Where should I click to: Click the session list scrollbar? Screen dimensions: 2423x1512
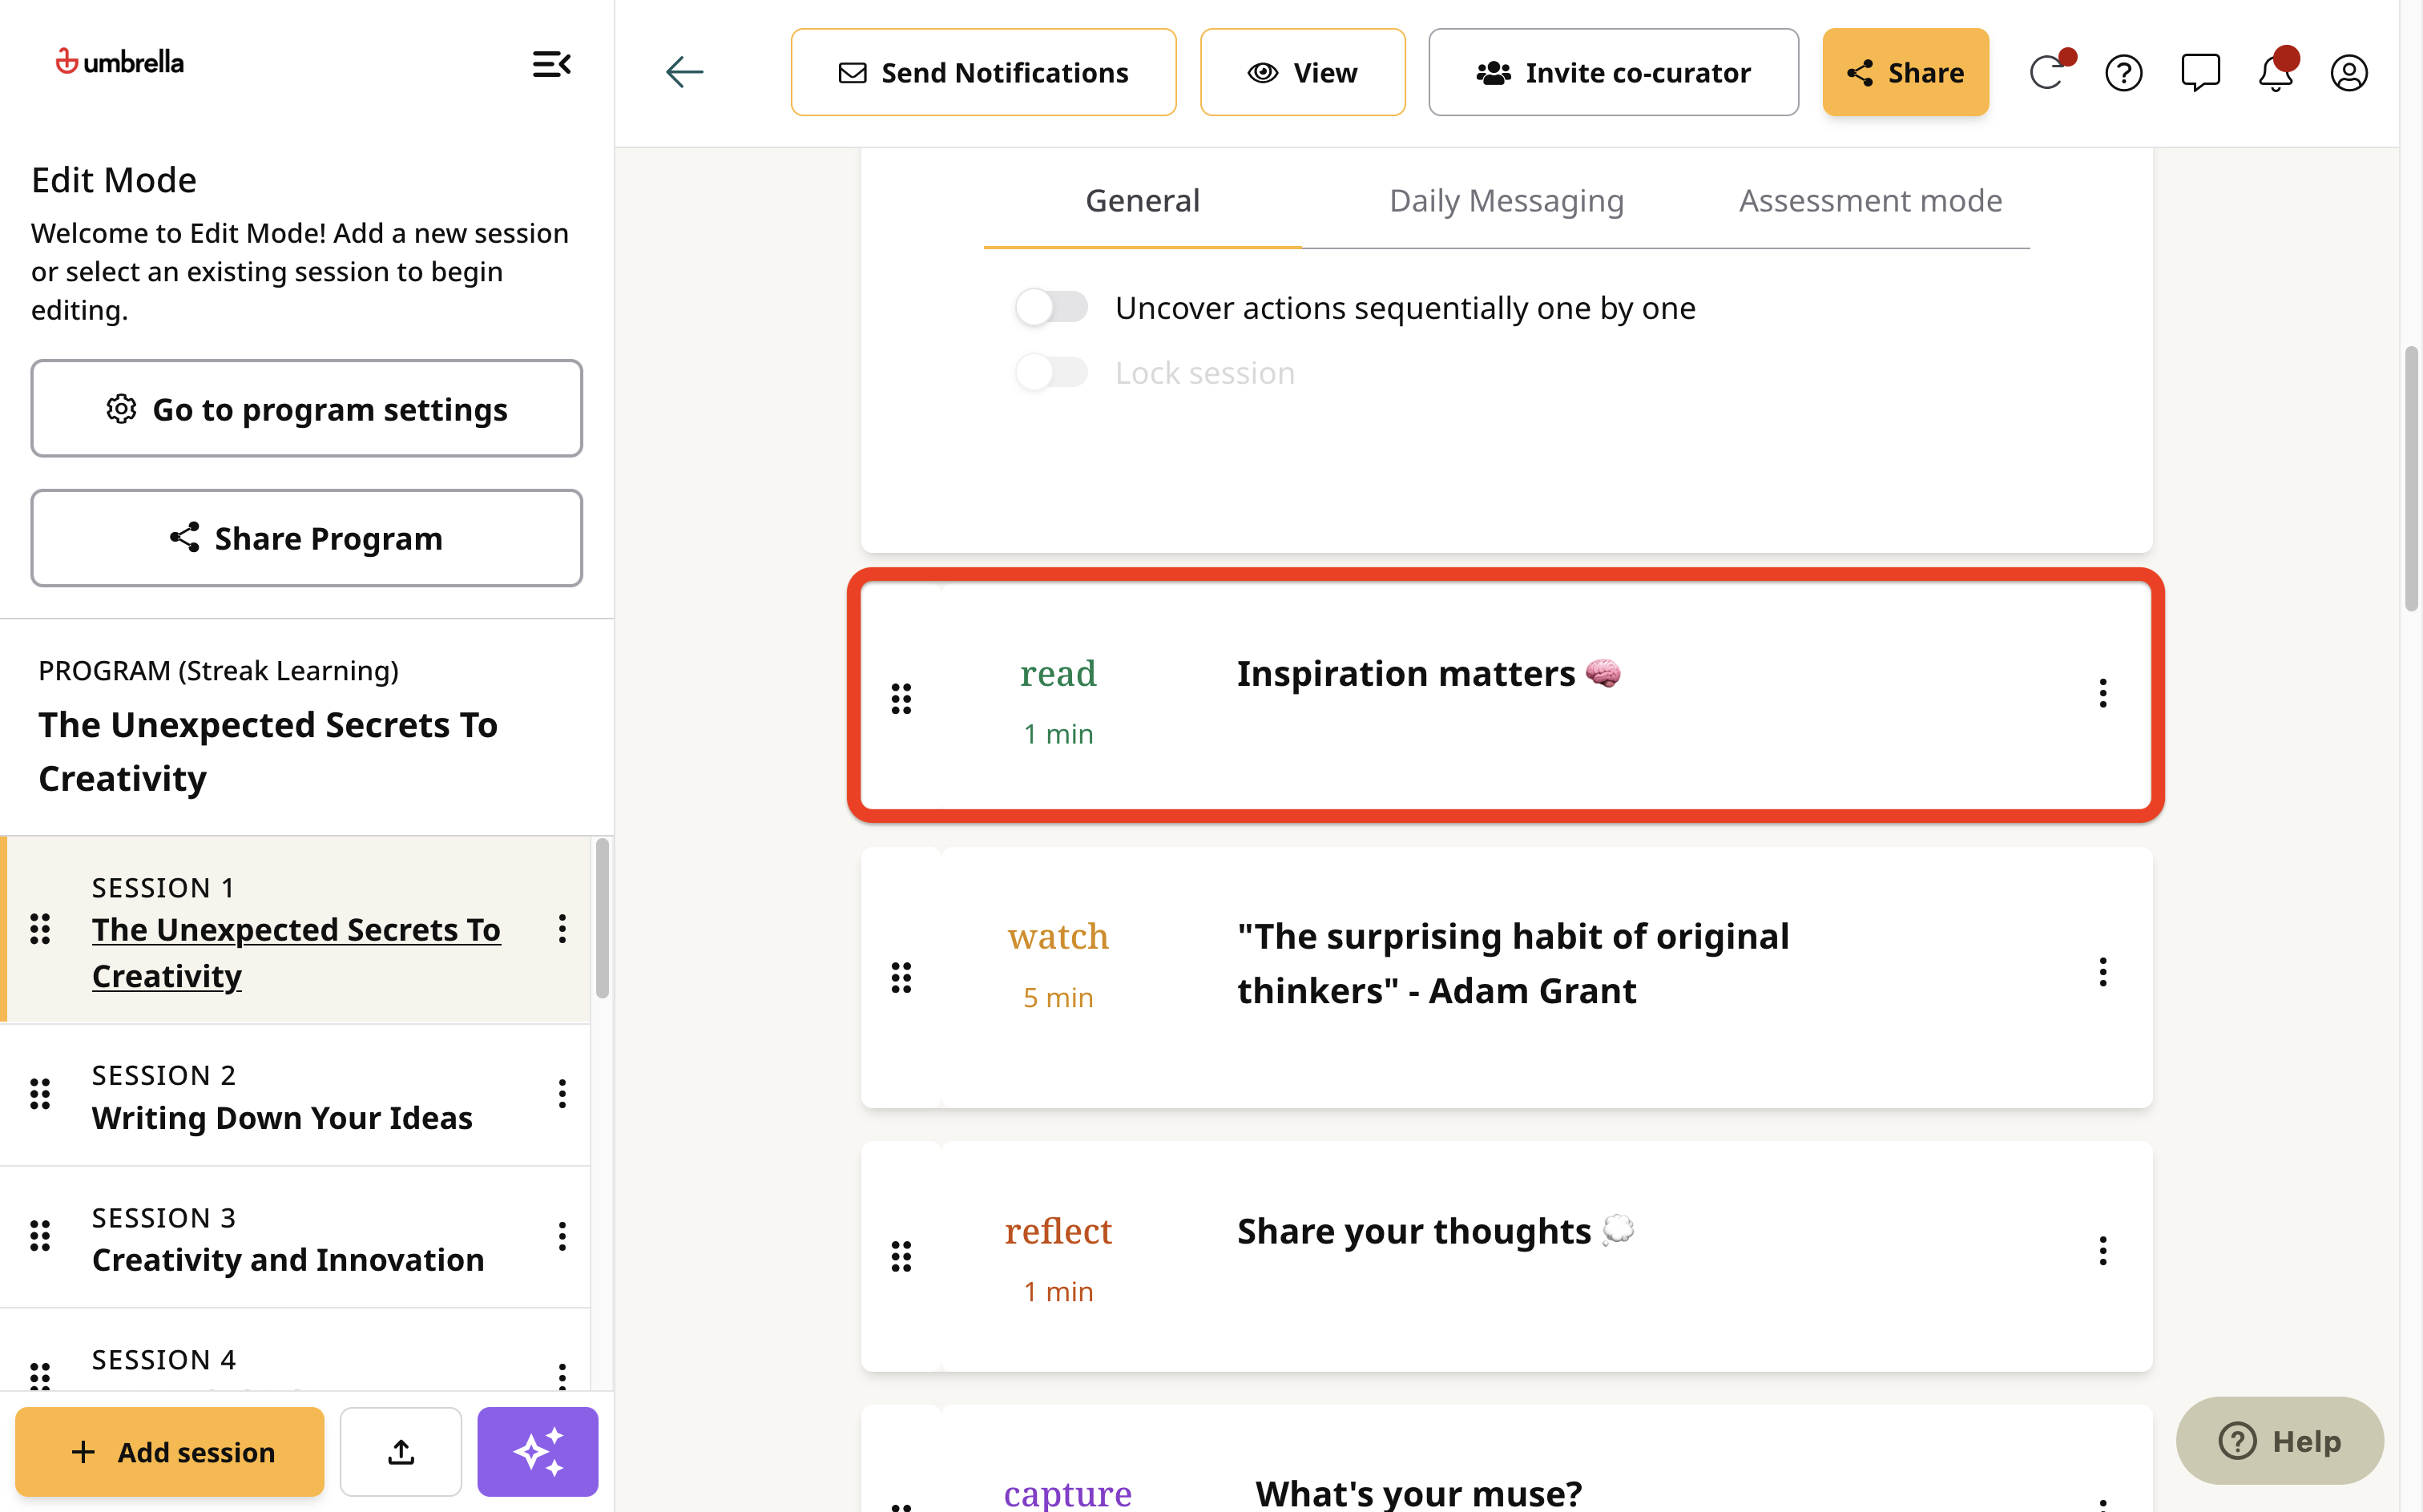click(602, 918)
